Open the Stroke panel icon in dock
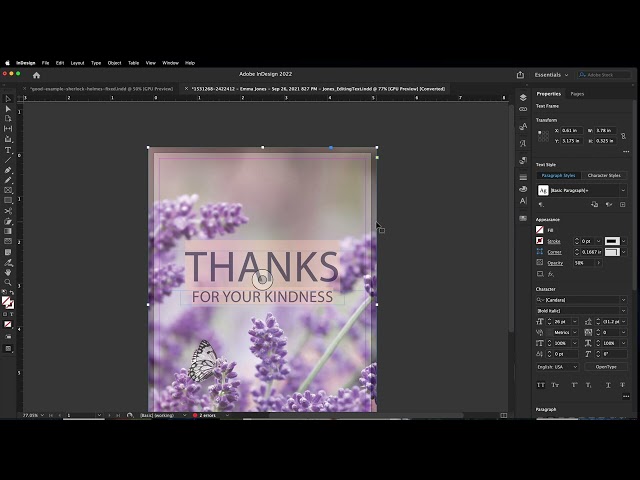 523,177
